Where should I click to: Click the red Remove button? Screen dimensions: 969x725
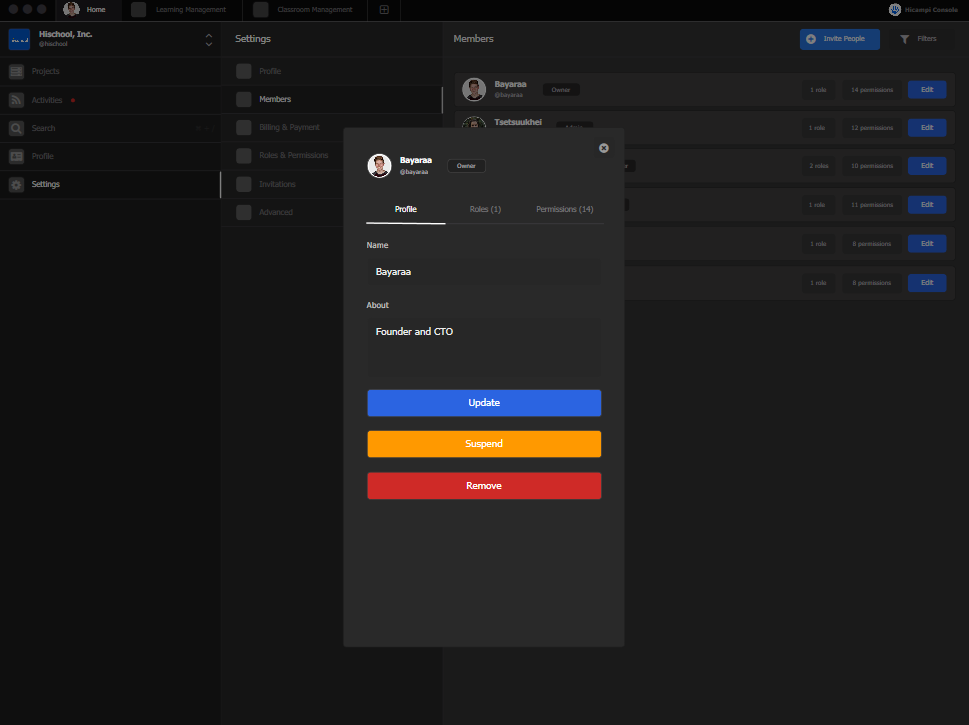tap(484, 486)
